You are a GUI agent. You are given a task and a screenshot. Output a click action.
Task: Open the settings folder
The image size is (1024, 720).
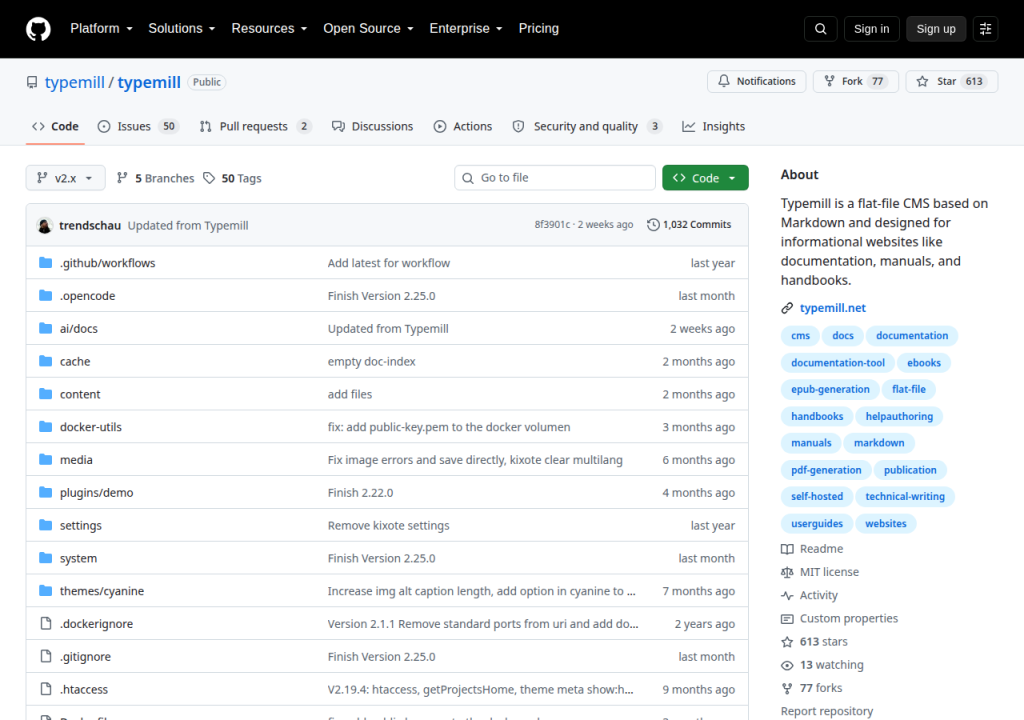point(81,525)
